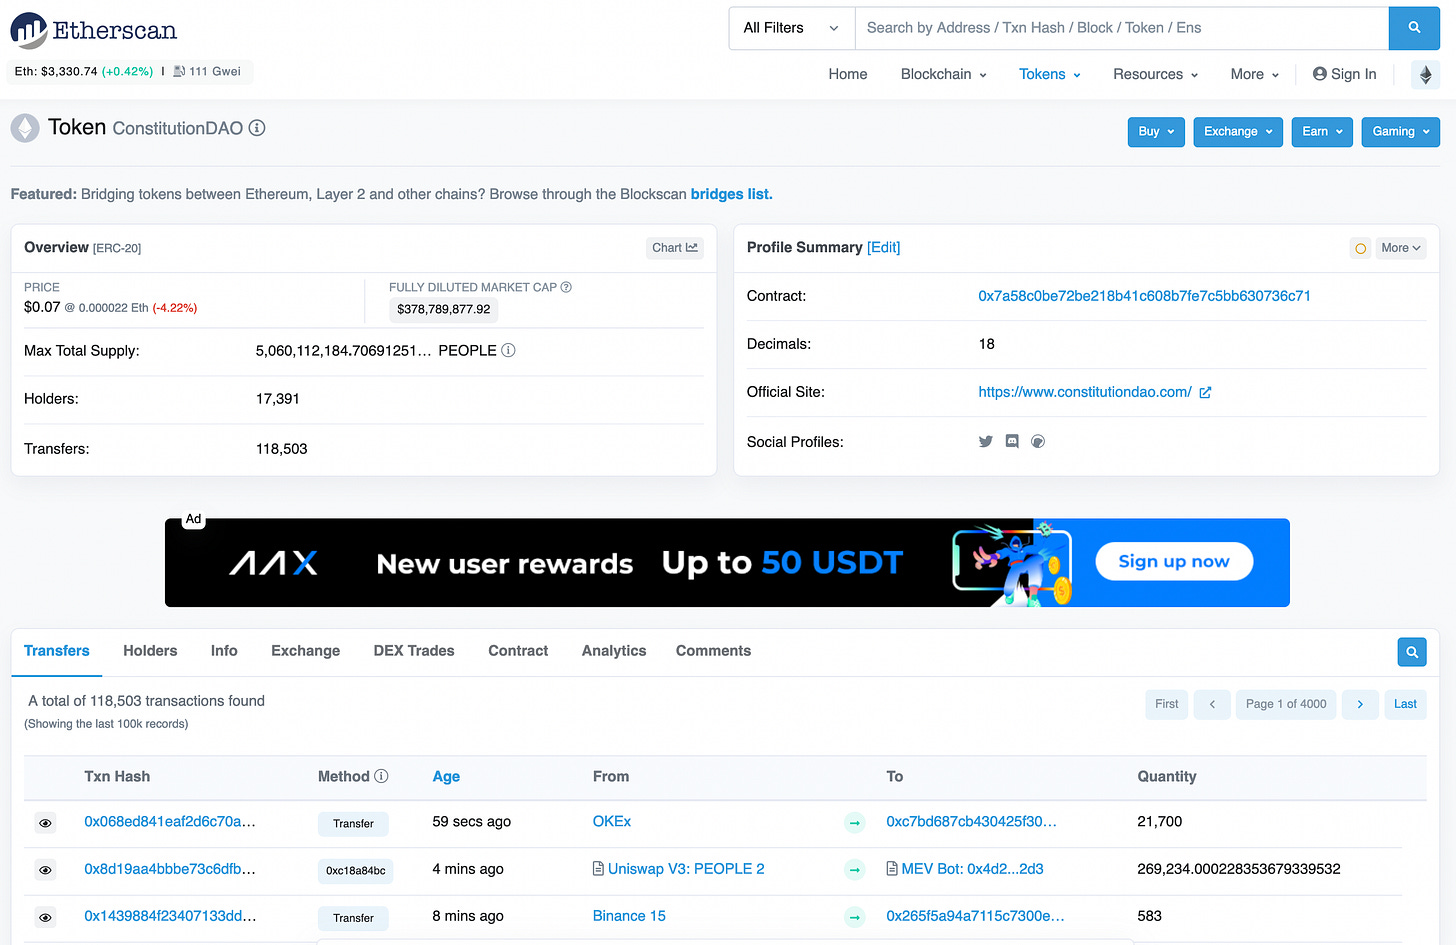Click the external link icon by official site
Viewport: 1456px width, 945px height.
point(1205,392)
